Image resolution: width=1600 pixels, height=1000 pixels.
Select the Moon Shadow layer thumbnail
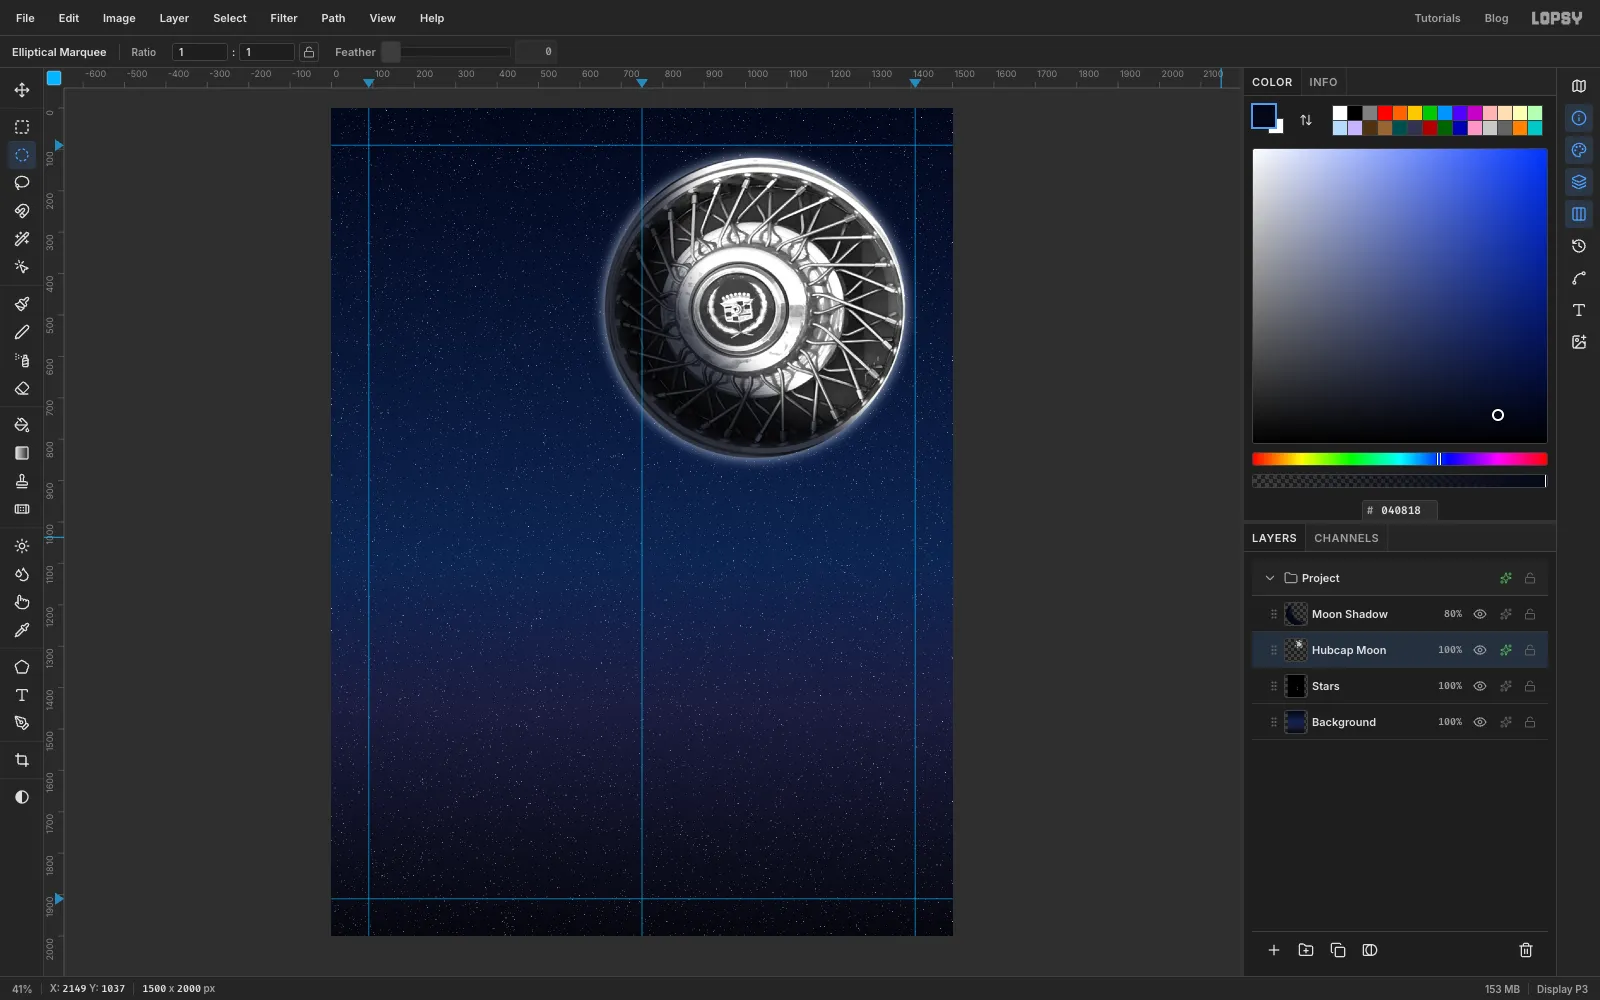(1296, 614)
